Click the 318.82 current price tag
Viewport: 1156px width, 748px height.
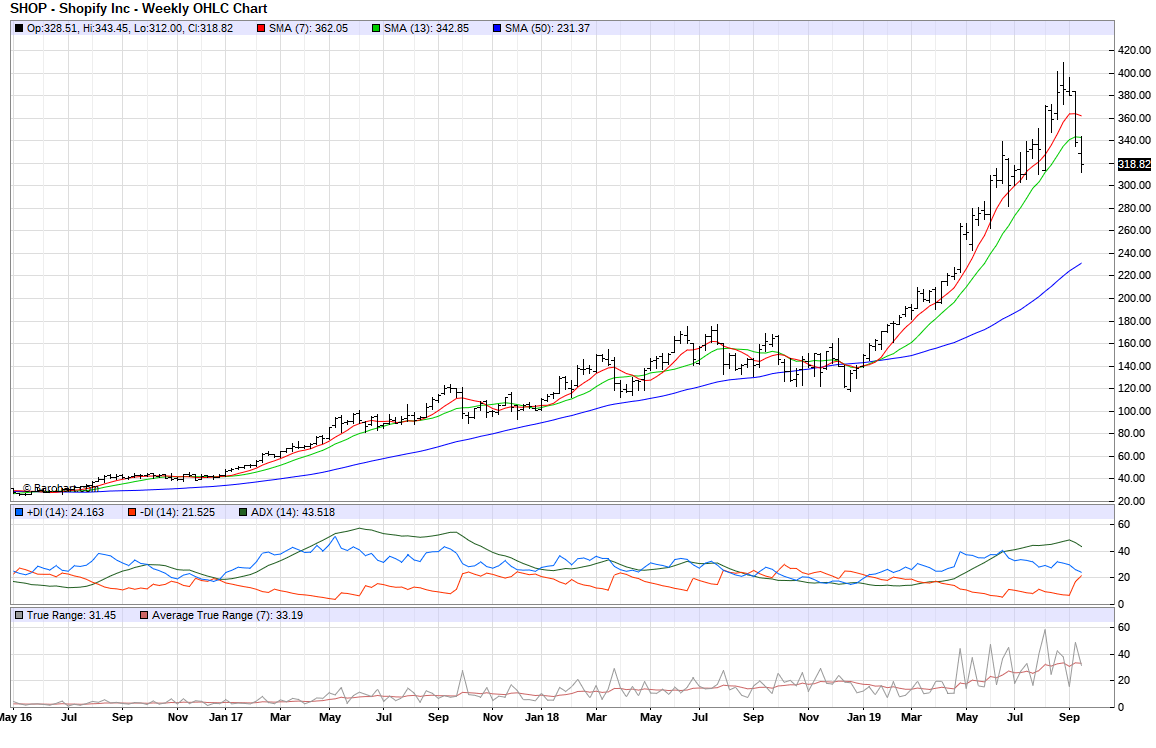[1133, 164]
